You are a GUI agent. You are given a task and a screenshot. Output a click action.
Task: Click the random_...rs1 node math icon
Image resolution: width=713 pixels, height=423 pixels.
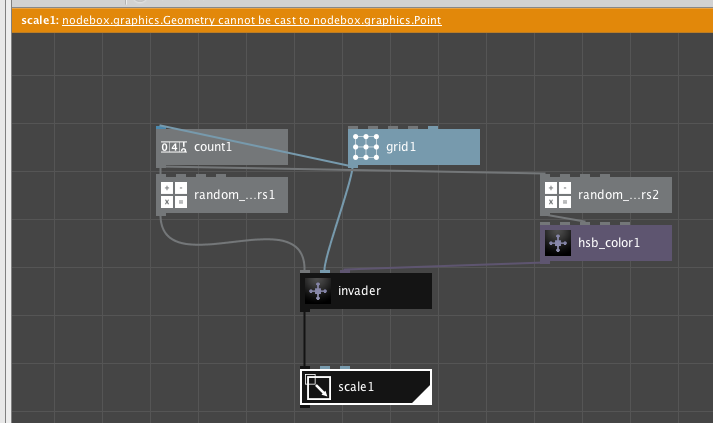click(x=174, y=195)
